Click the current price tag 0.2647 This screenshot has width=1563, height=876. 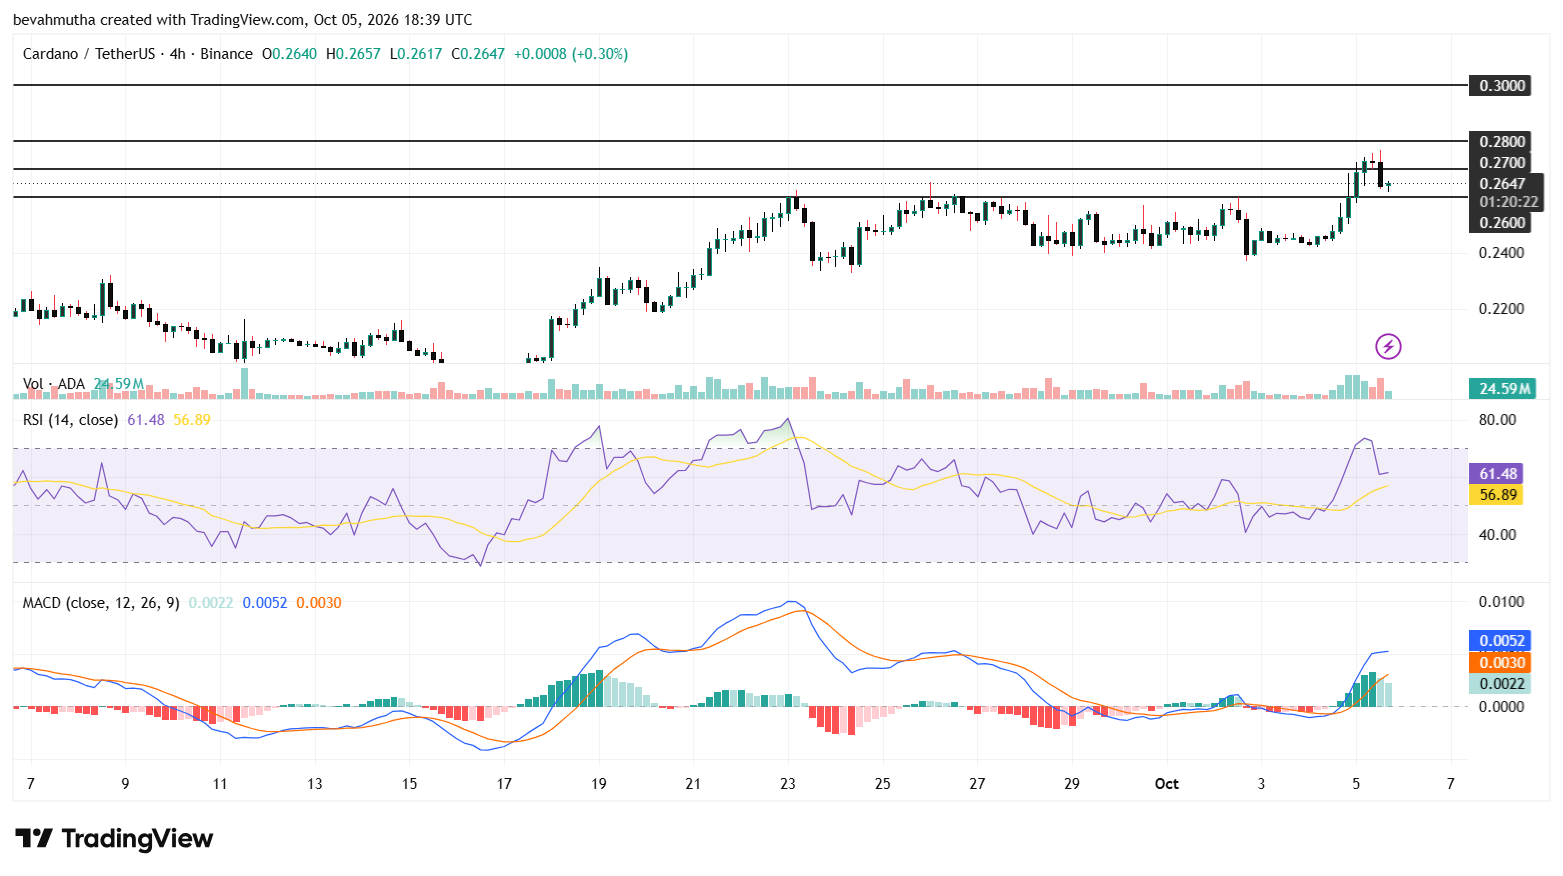pyautogui.click(x=1504, y=183)
